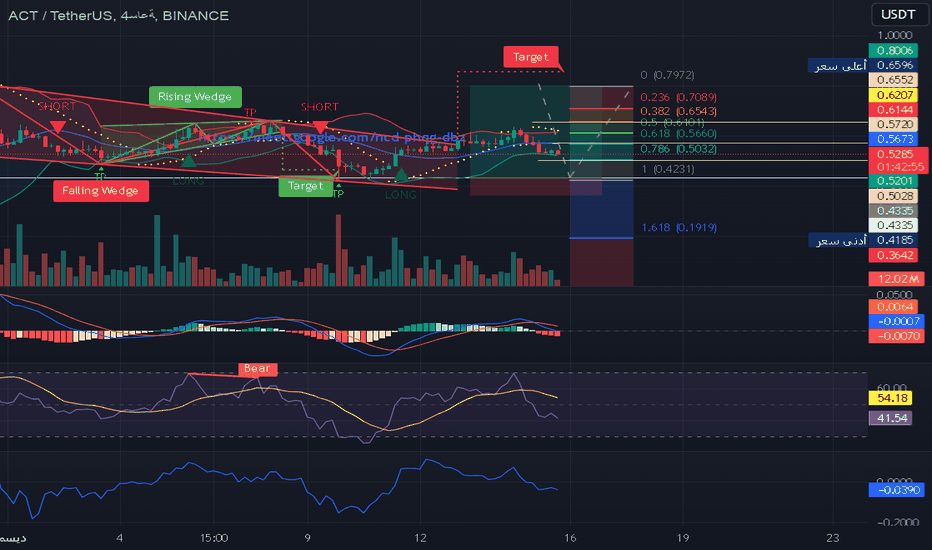
Task: Click the blue -0.0390 indicator value label
Action: tap(894, 489)
